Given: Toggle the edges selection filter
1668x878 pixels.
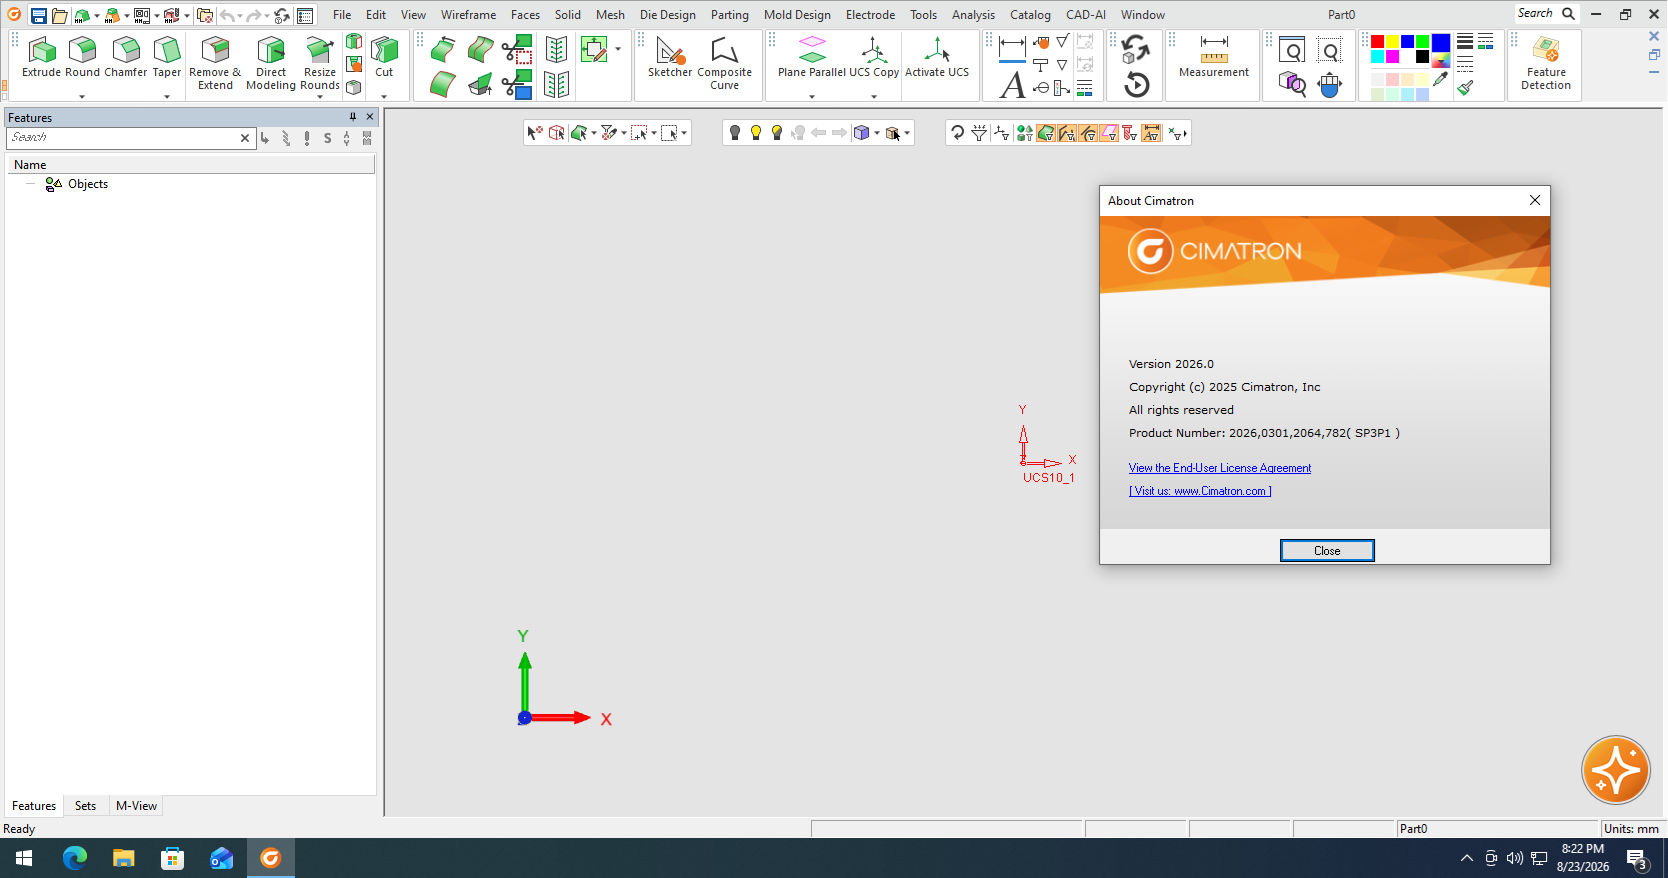Looking at the screenshot, I should pos(1087,133).
